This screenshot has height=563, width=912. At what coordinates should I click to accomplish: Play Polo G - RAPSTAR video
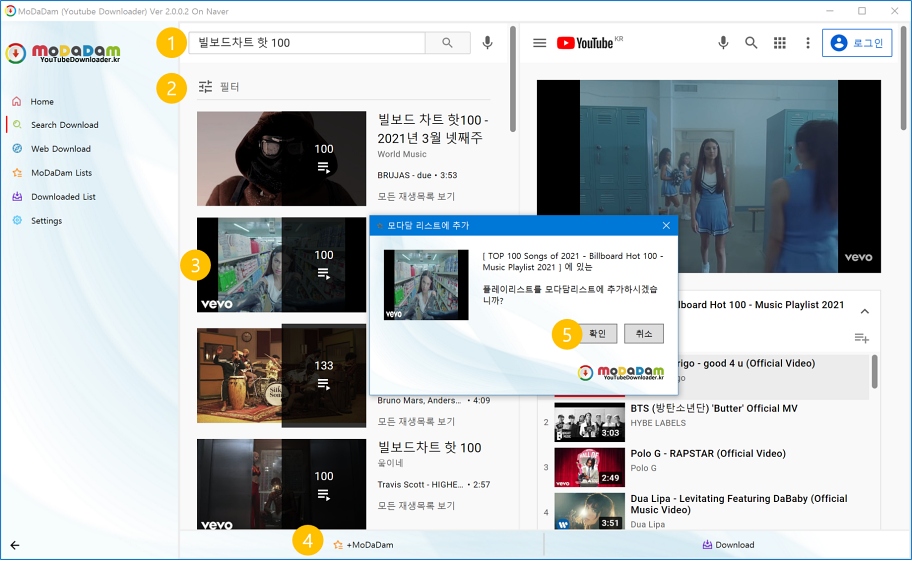[x=708, y=453]
